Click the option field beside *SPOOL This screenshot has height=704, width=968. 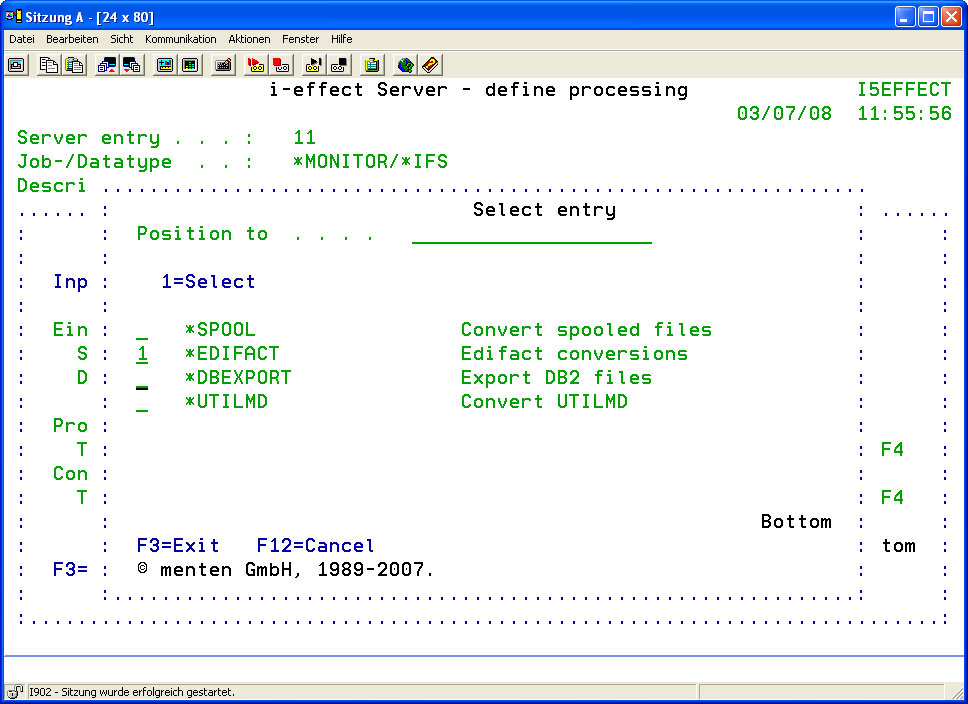(142, 330)
